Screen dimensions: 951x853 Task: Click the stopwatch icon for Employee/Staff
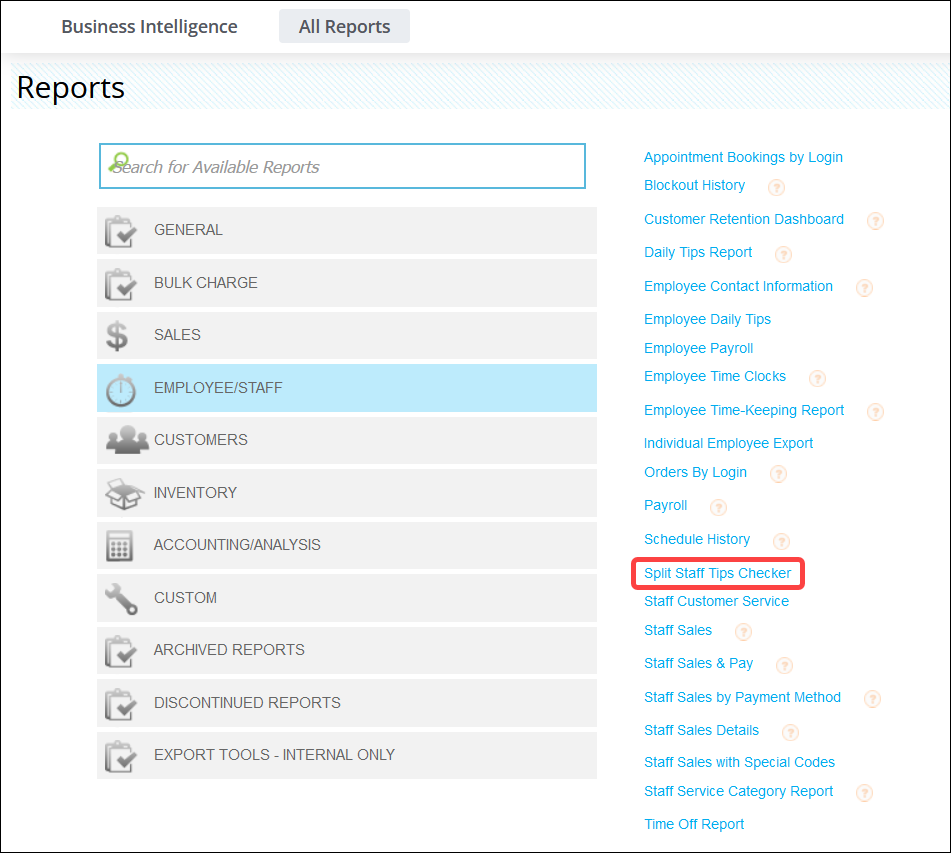pos(120,388)
